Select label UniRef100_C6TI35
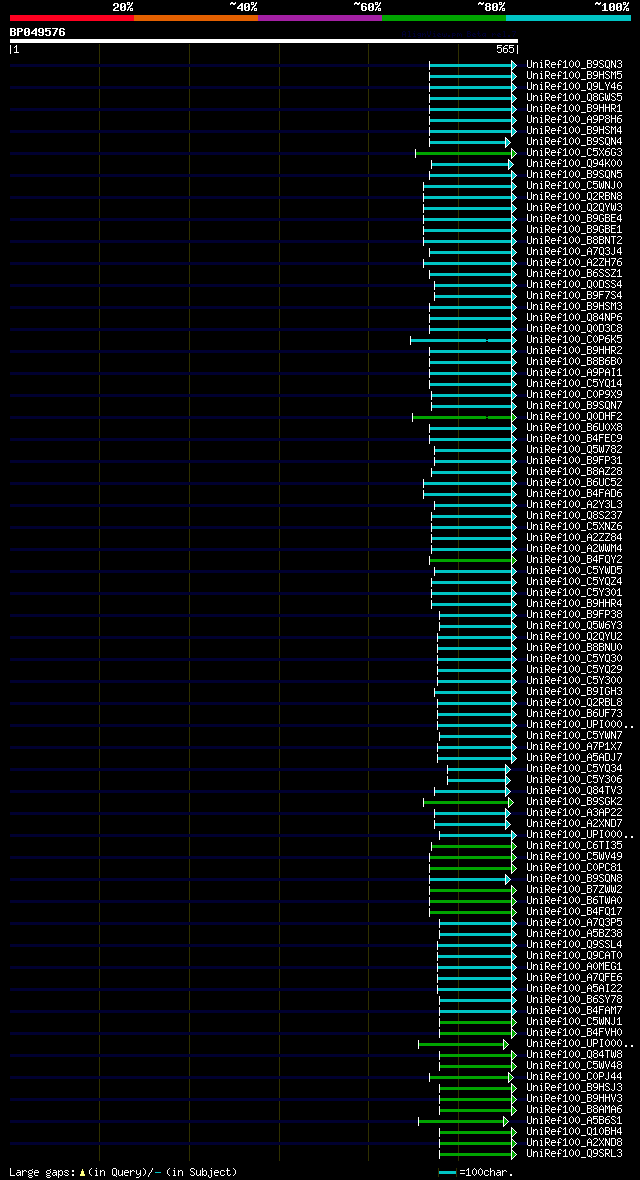The width and height of the screenshot is (640, 1180). point(574,846)
